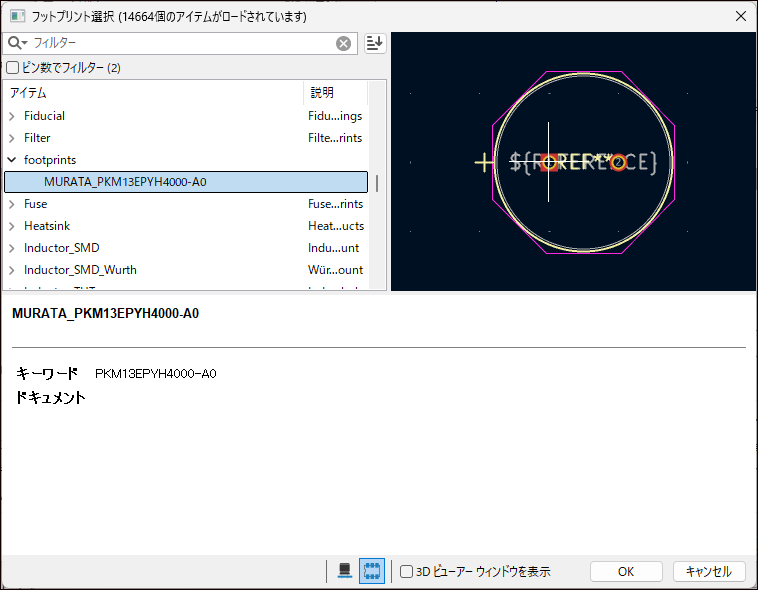Click in the フィルター search field
The width and height of the screenshot is (758, 590).
180,43
